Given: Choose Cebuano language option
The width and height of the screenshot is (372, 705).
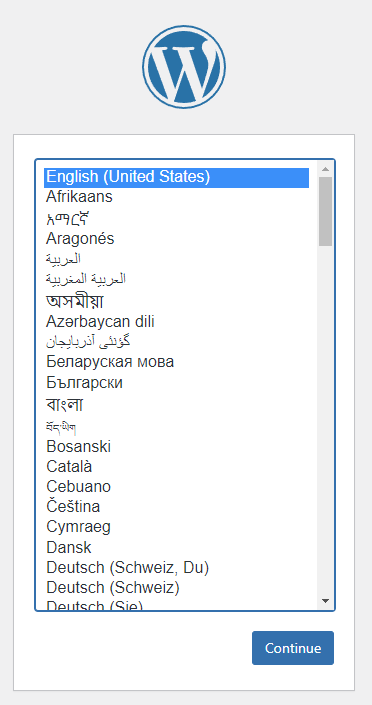Looking at the screenshot, I should (176, 486).
